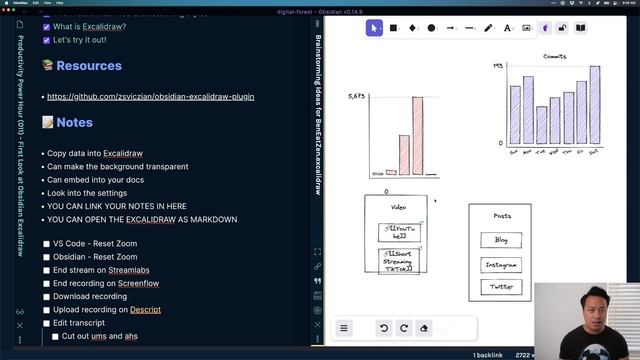The height and width of the screenshot is (360, 640).
Task: Open the obsidian-excalidraw-plugin GitHub link
Action: (x=151, y=97)
